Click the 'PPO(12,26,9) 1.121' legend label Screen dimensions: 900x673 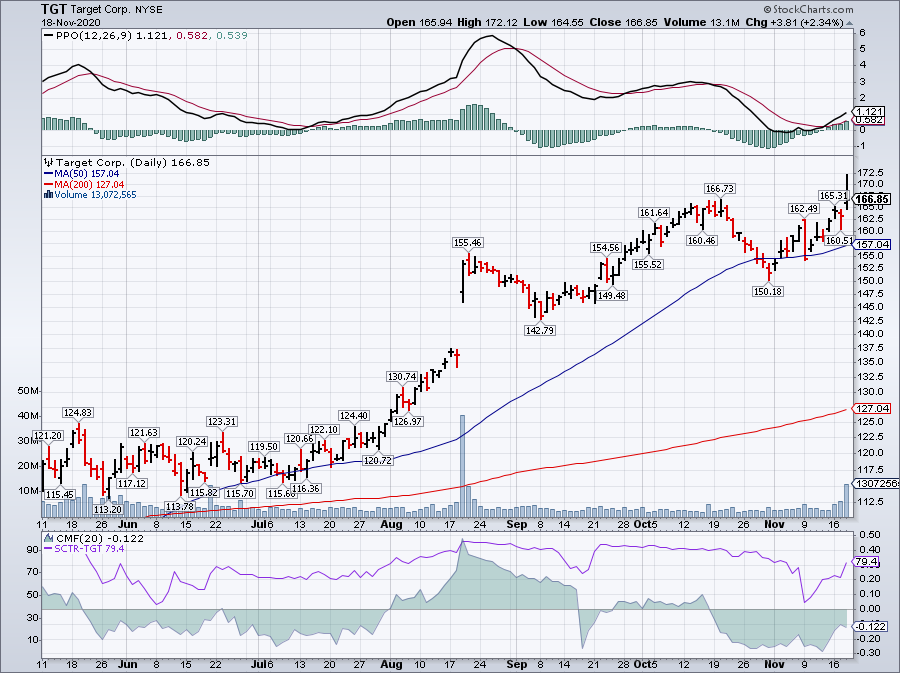point(112,36)
